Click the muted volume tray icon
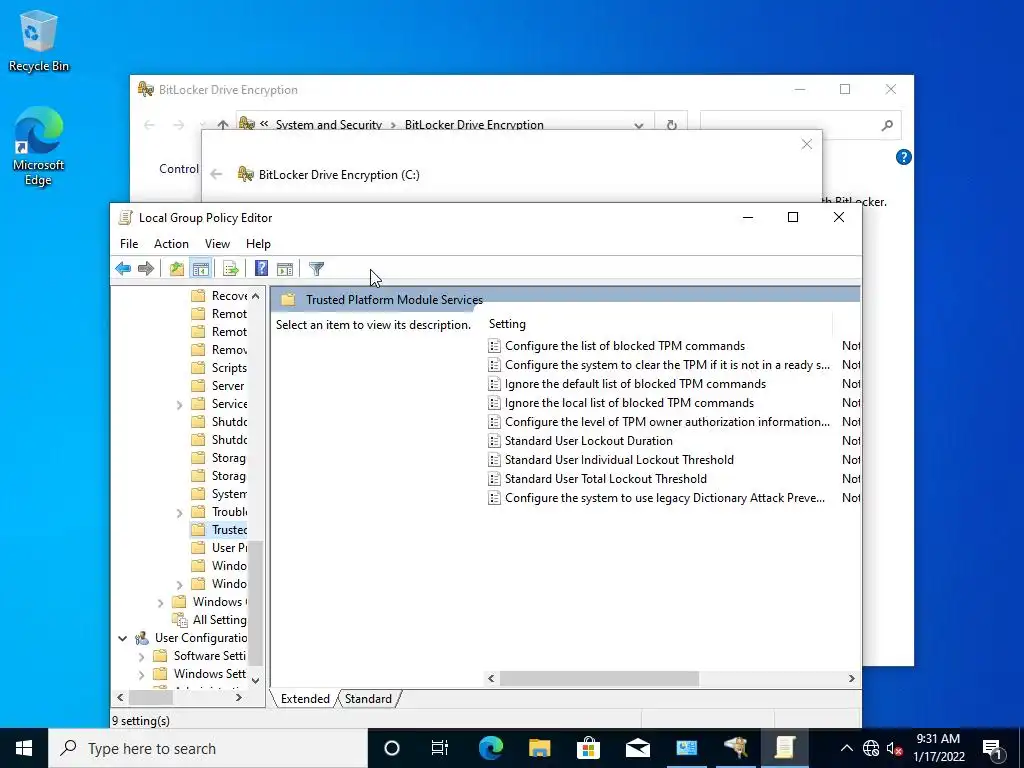The width and height of the screenshot is (1024, 768). click(895, 748)
